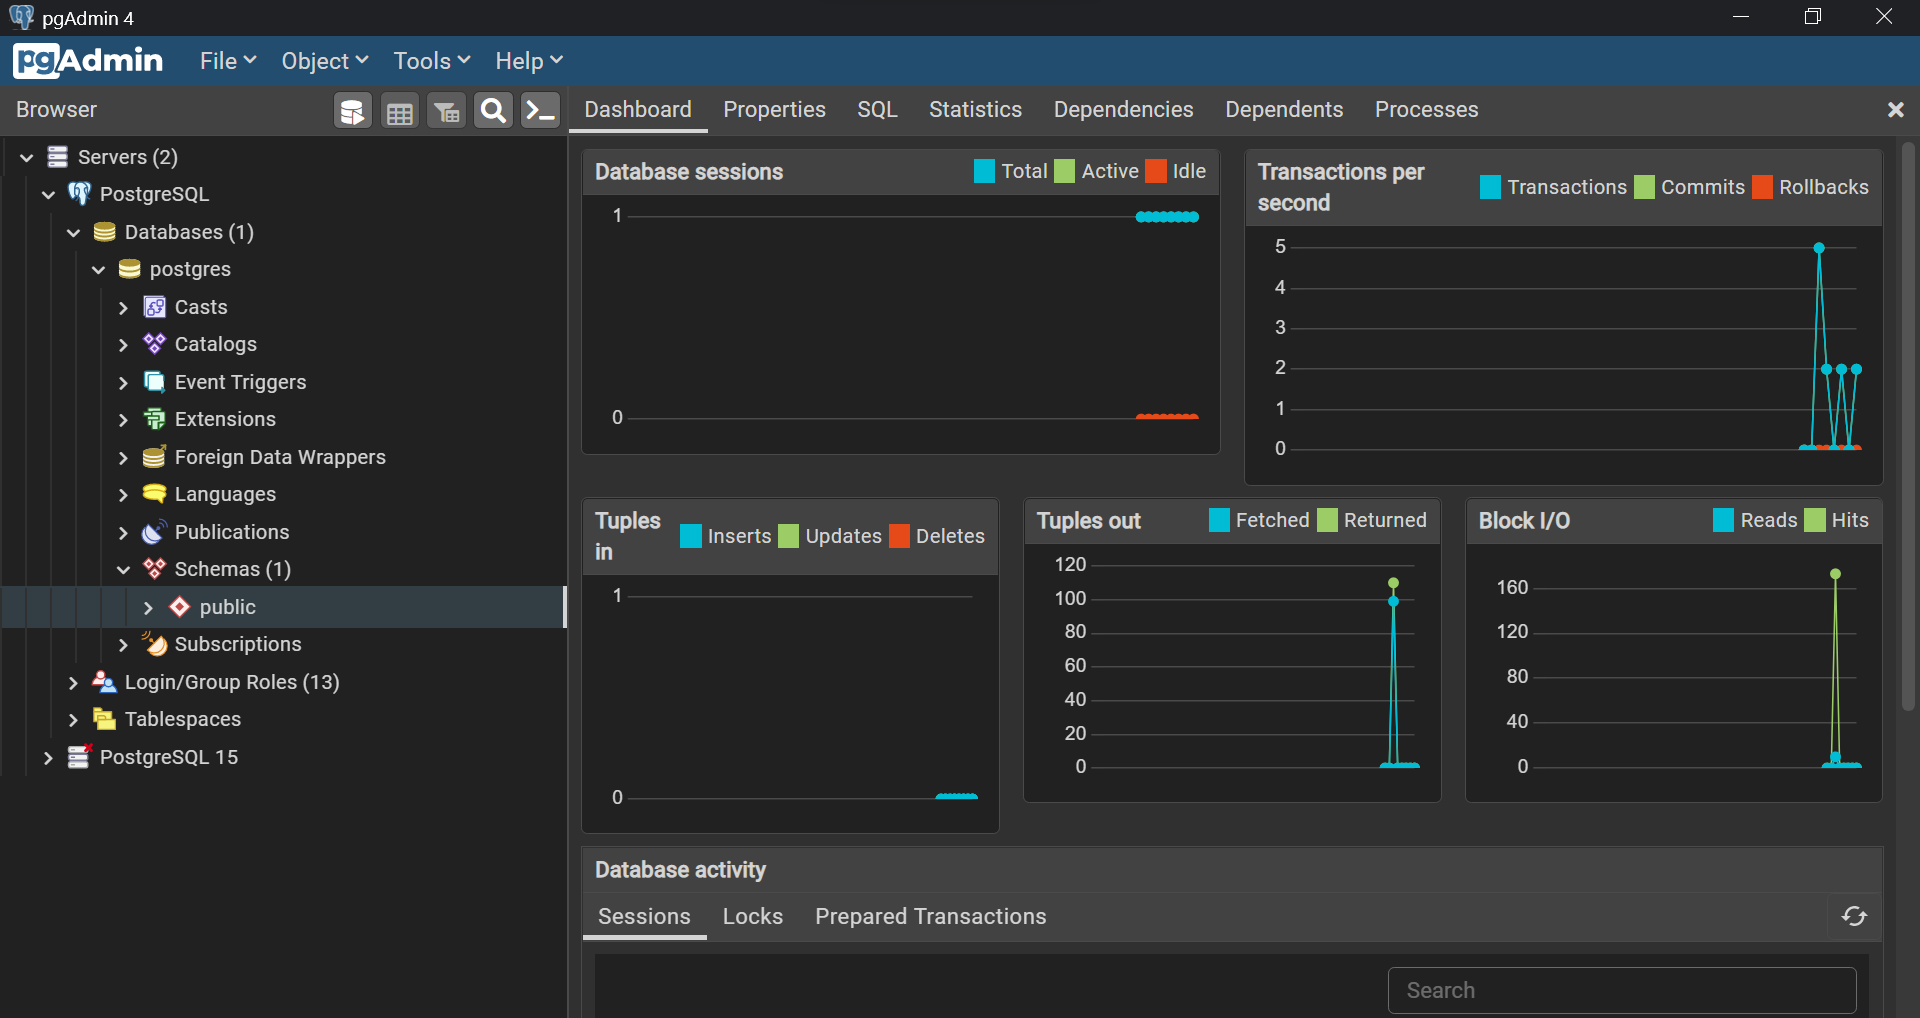The image size is (1920, 1018).
Task: Select Prepared Transactions tab
Action: 930,916
